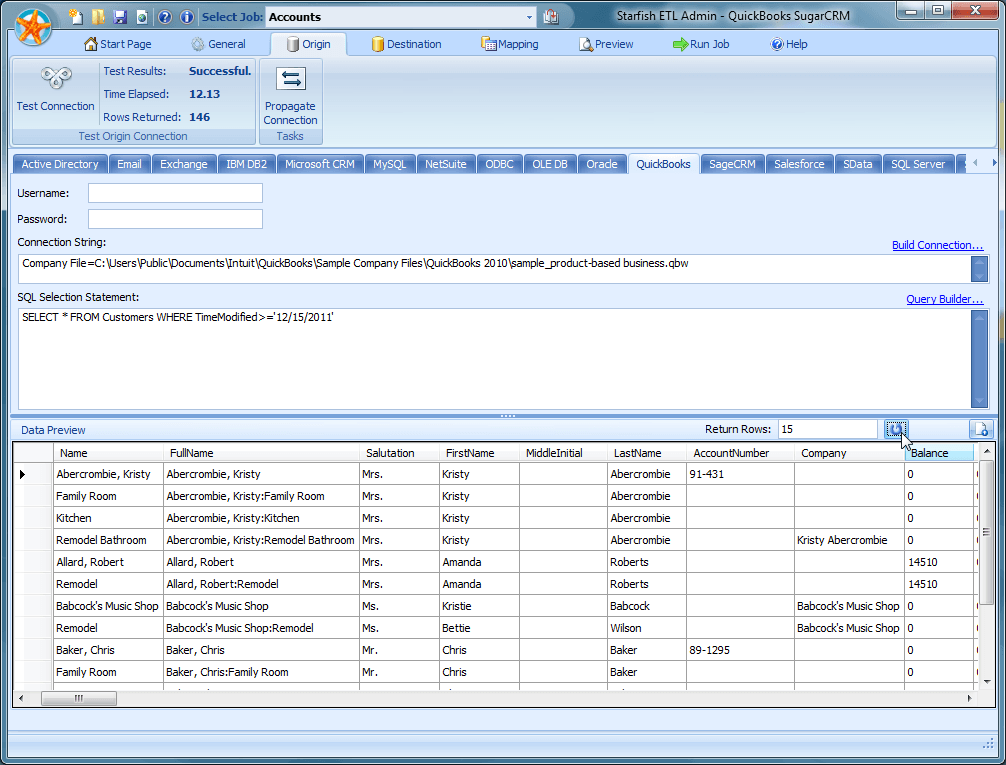Click the Username input field
Image resolution: width=1006 pixels, height=765 pixels.
pyautogui.click(x=175, y=193)
